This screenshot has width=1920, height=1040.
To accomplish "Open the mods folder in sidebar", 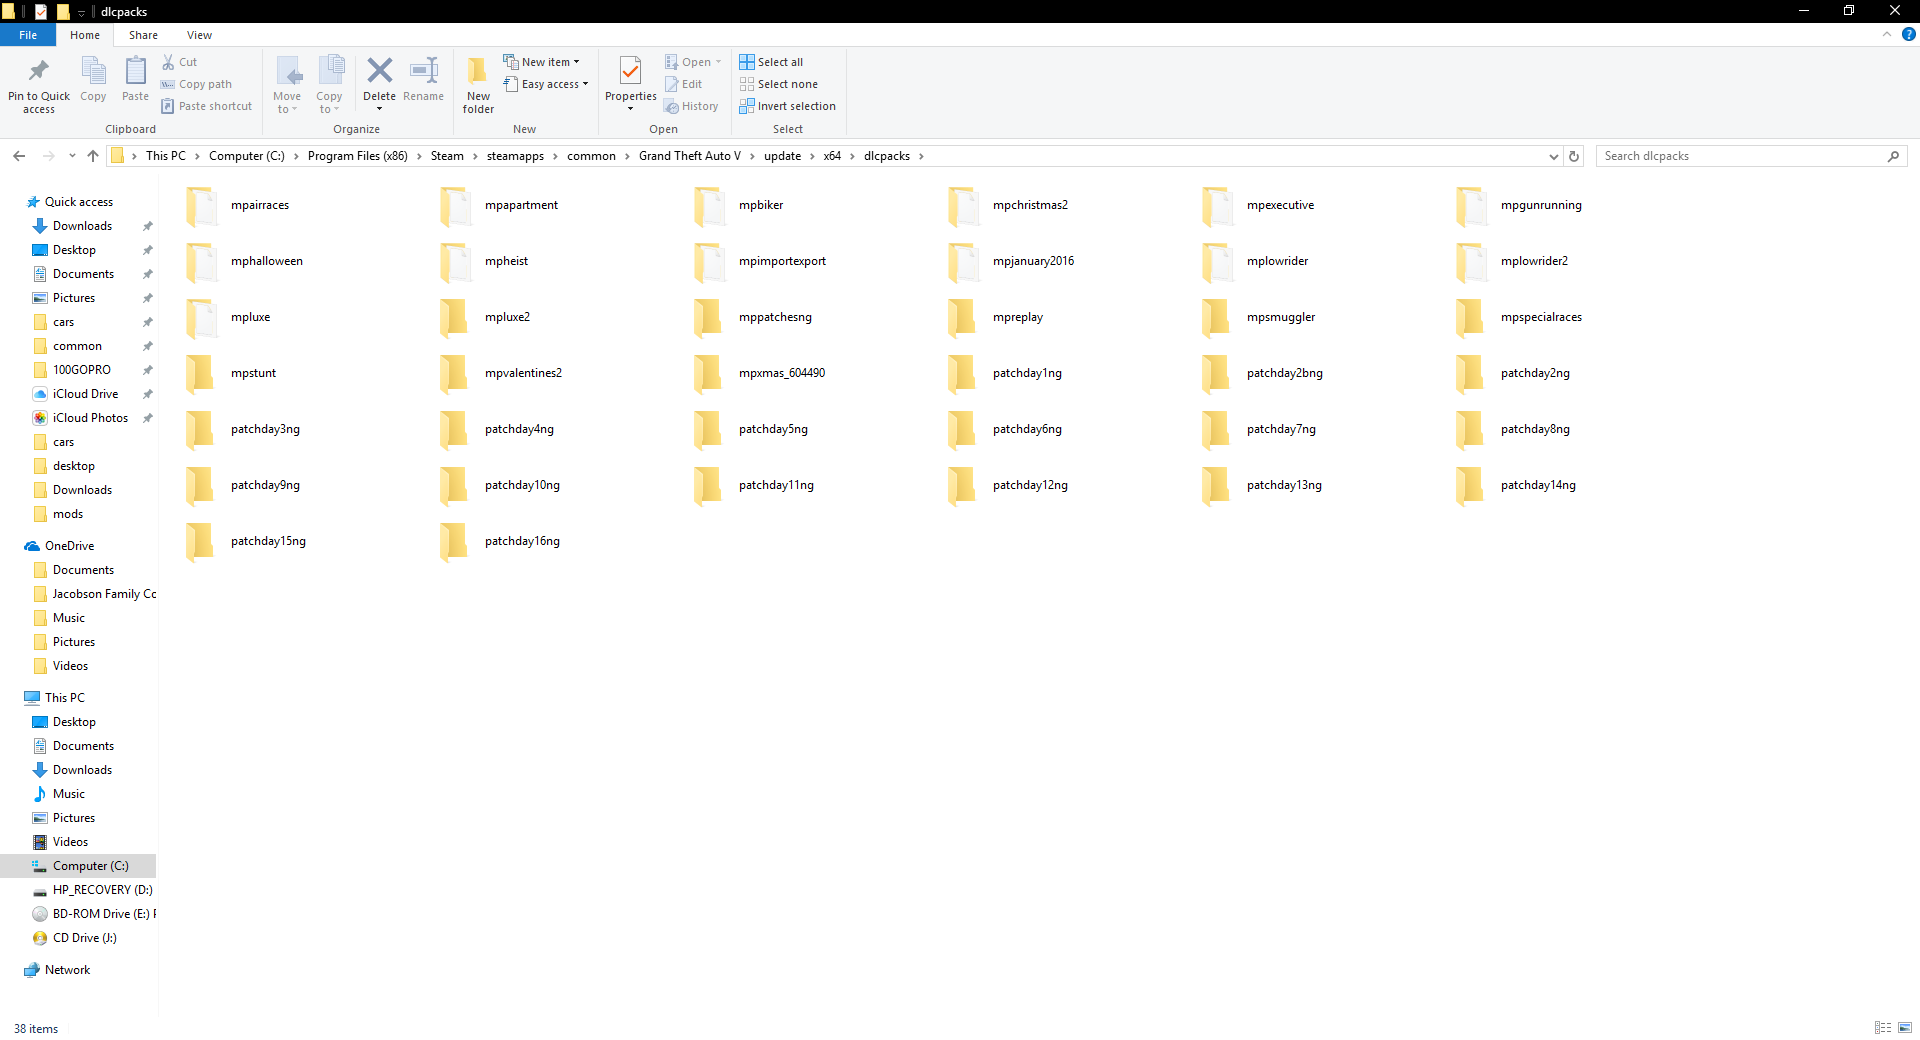I will (67, 514).
